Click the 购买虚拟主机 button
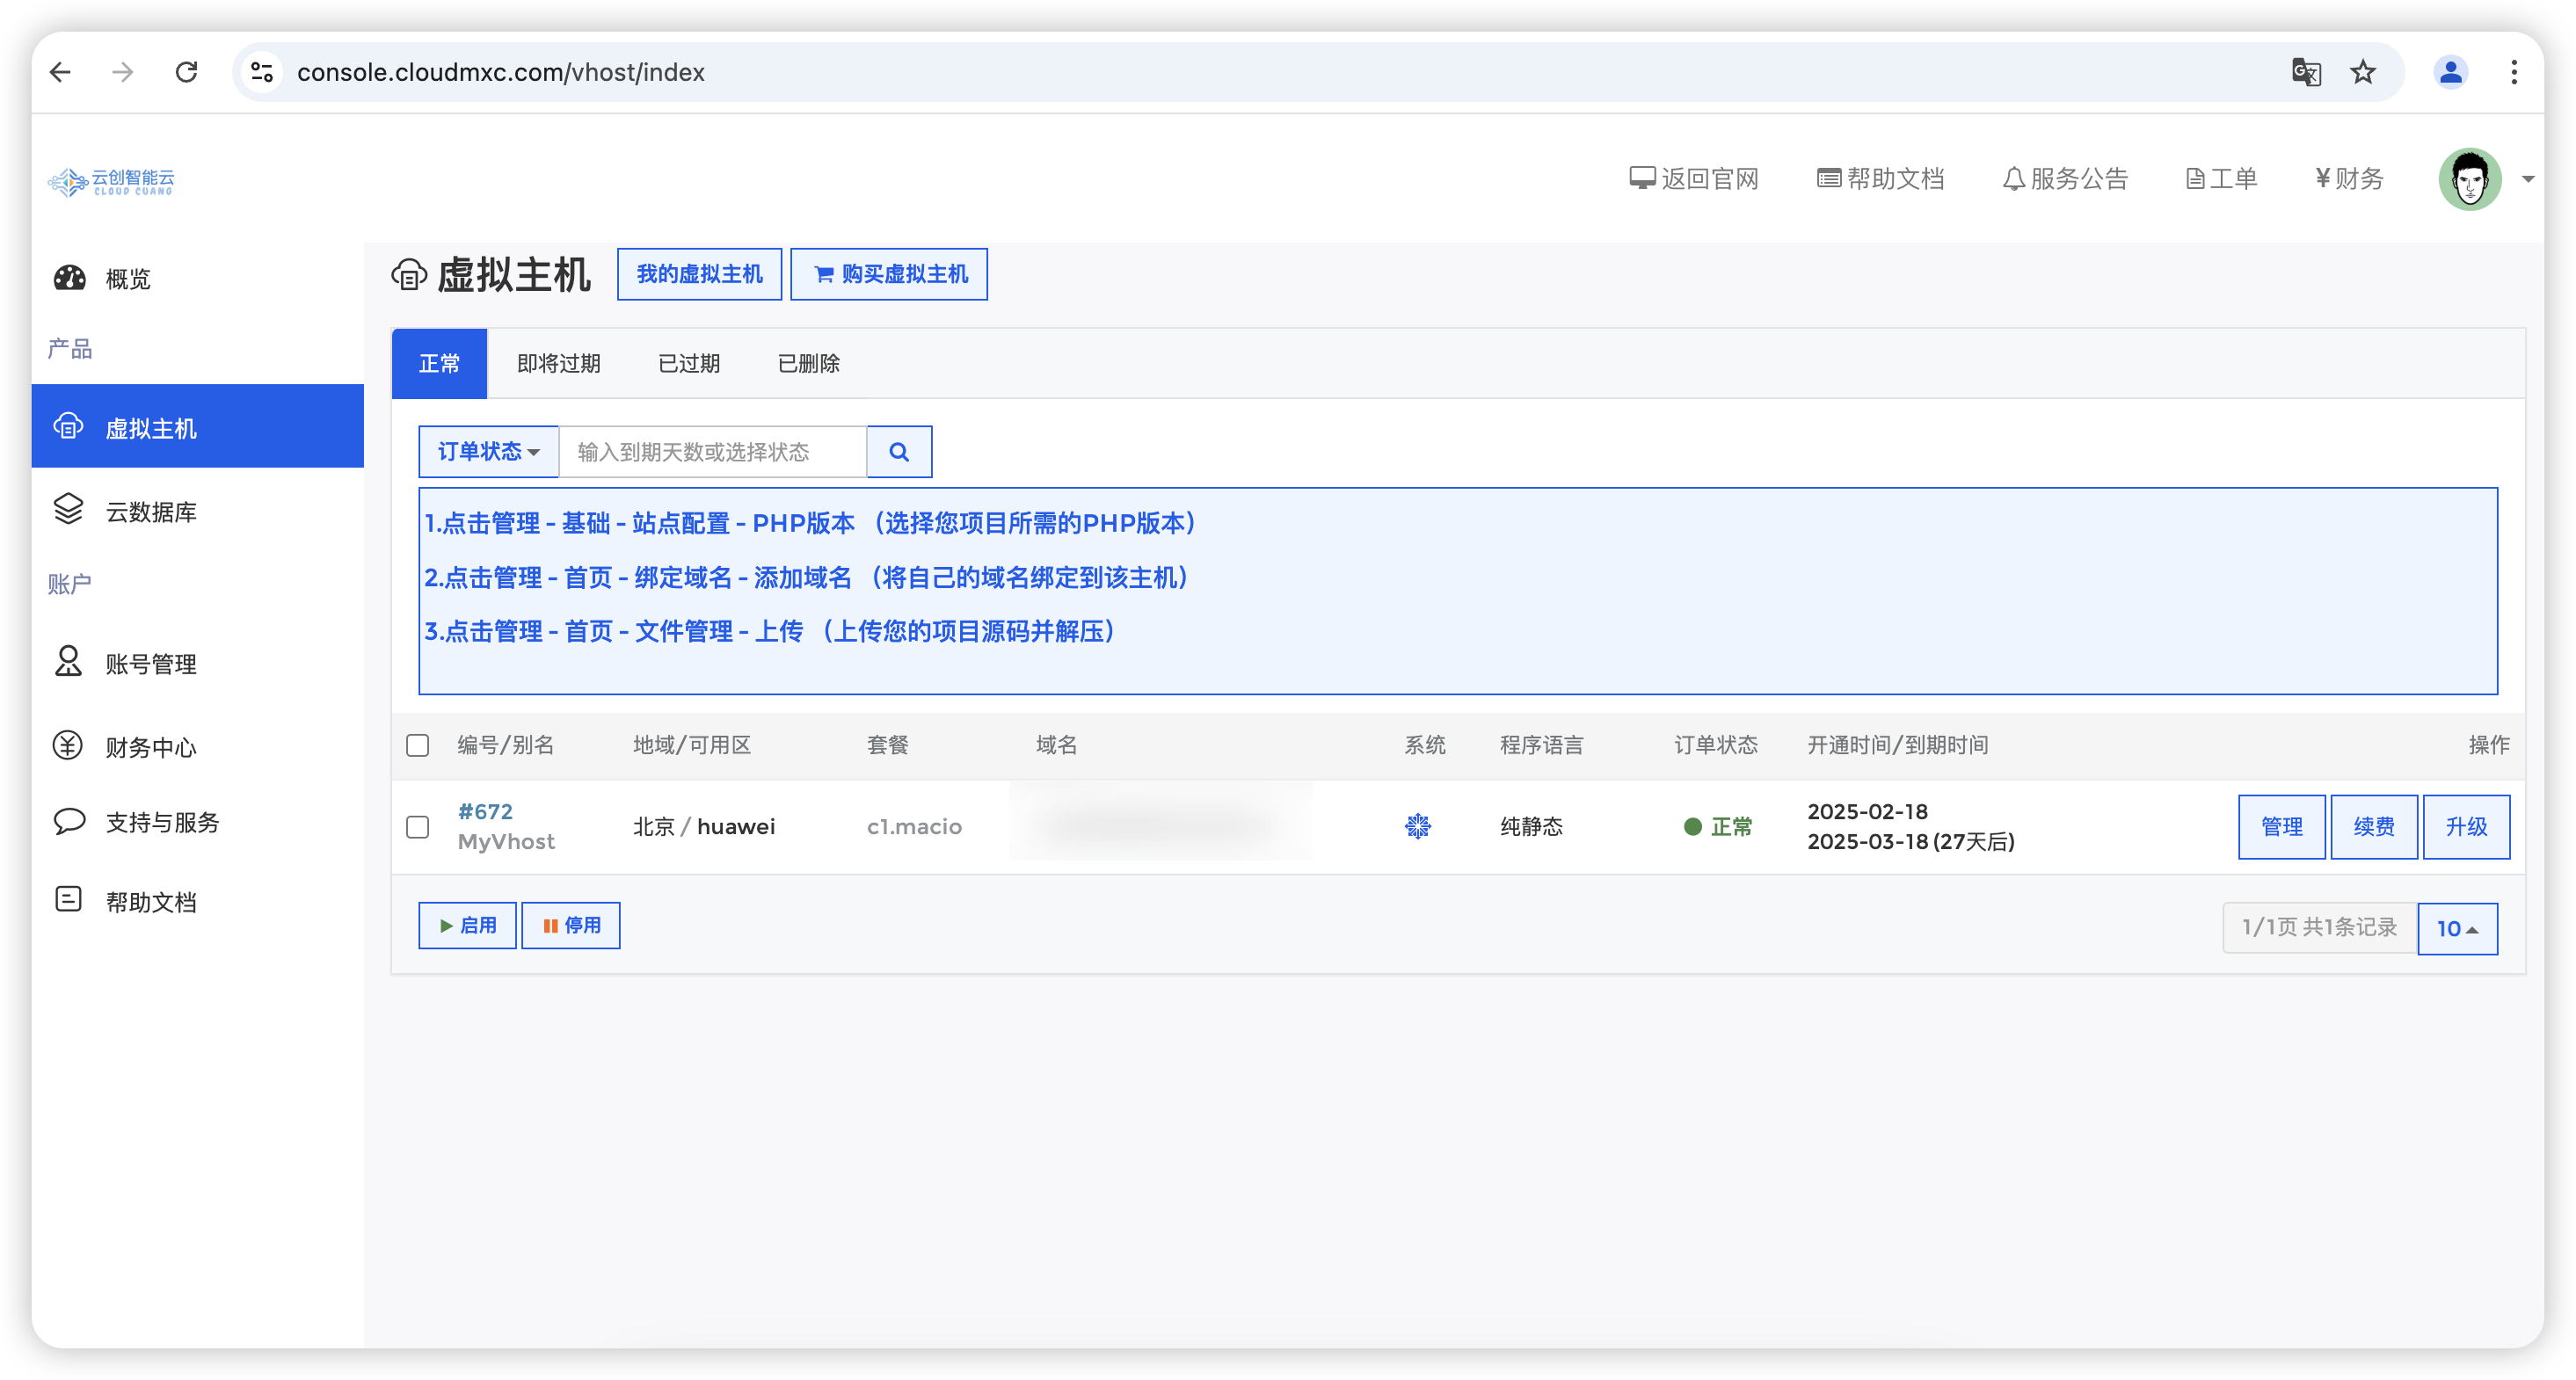 889,274
